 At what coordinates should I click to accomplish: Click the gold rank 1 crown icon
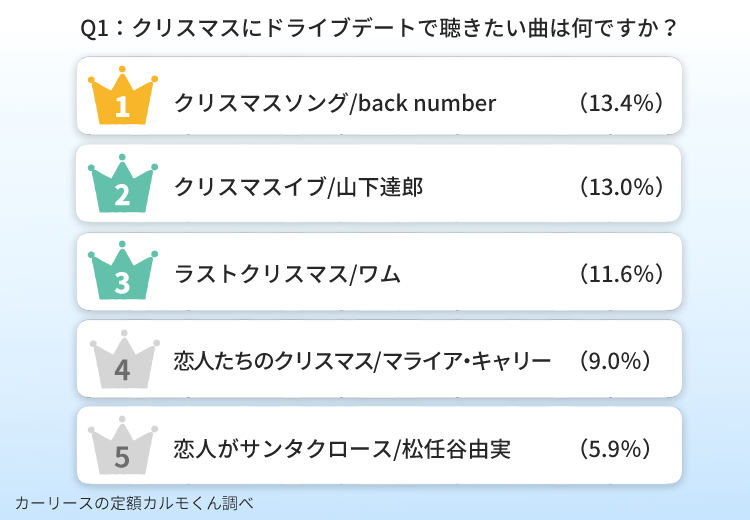click(123, 95)
